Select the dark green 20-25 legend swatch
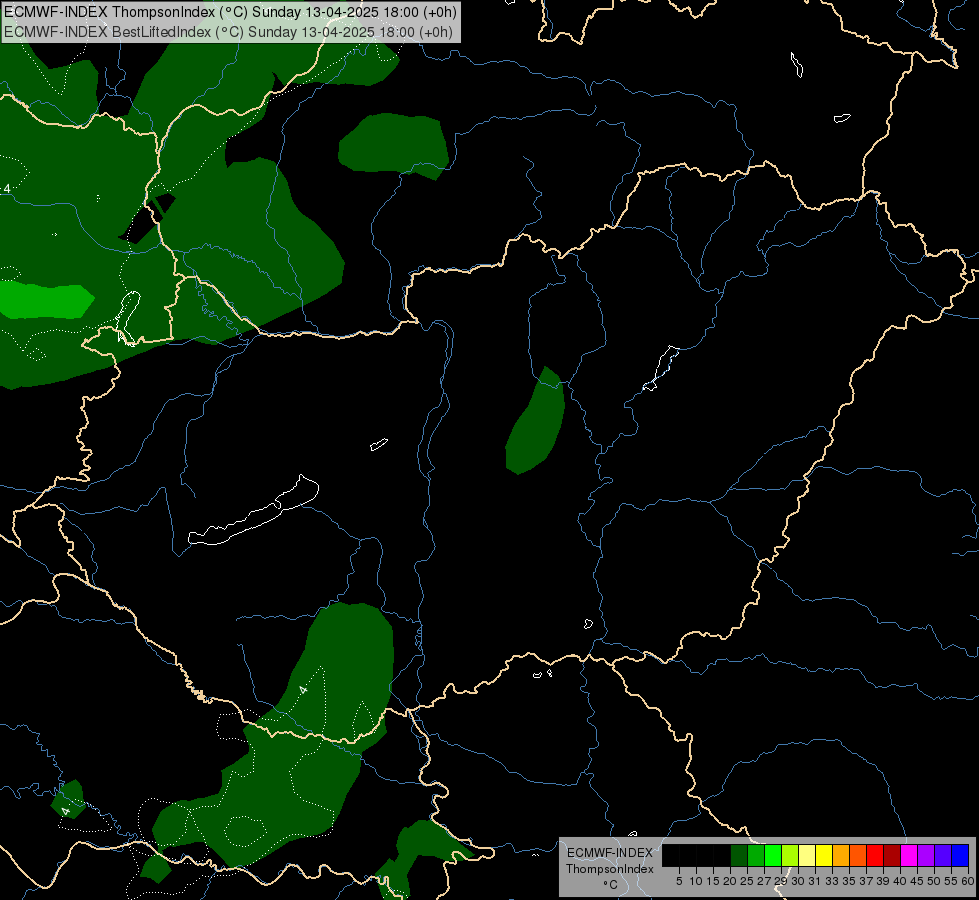This screenshot has height=900, width=979. (739, 855)
